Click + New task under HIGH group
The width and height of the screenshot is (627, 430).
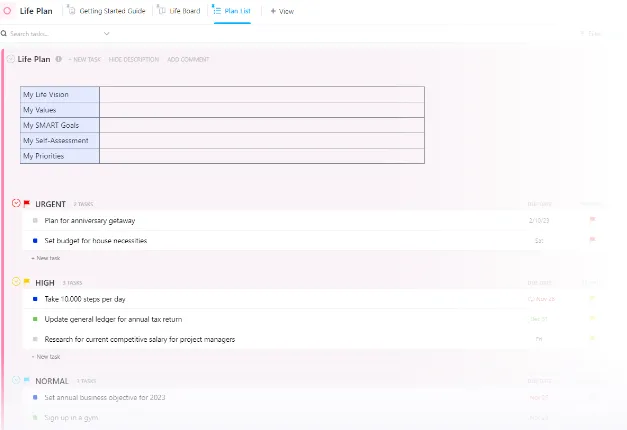(x=46, y=356)
